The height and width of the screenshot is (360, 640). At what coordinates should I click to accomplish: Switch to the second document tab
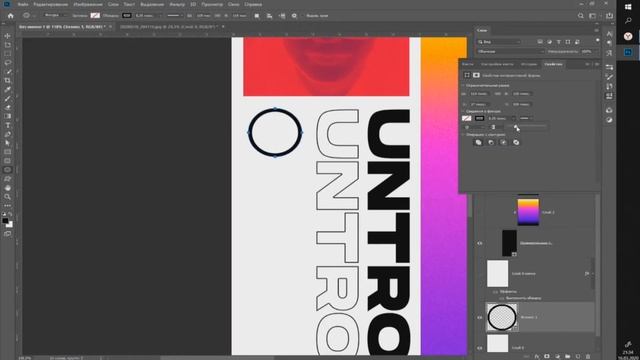[169, 27]
